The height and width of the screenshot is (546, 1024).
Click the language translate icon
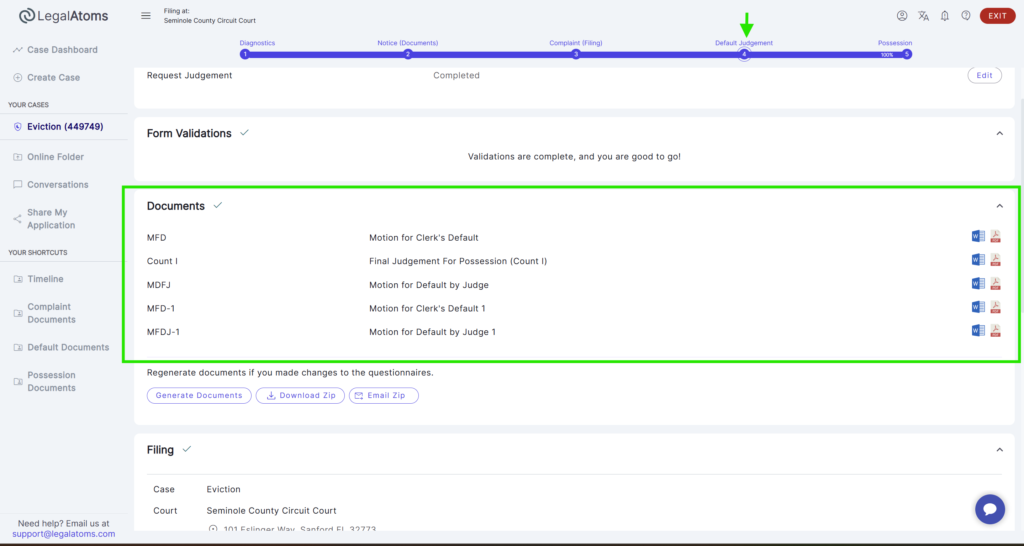923,16
